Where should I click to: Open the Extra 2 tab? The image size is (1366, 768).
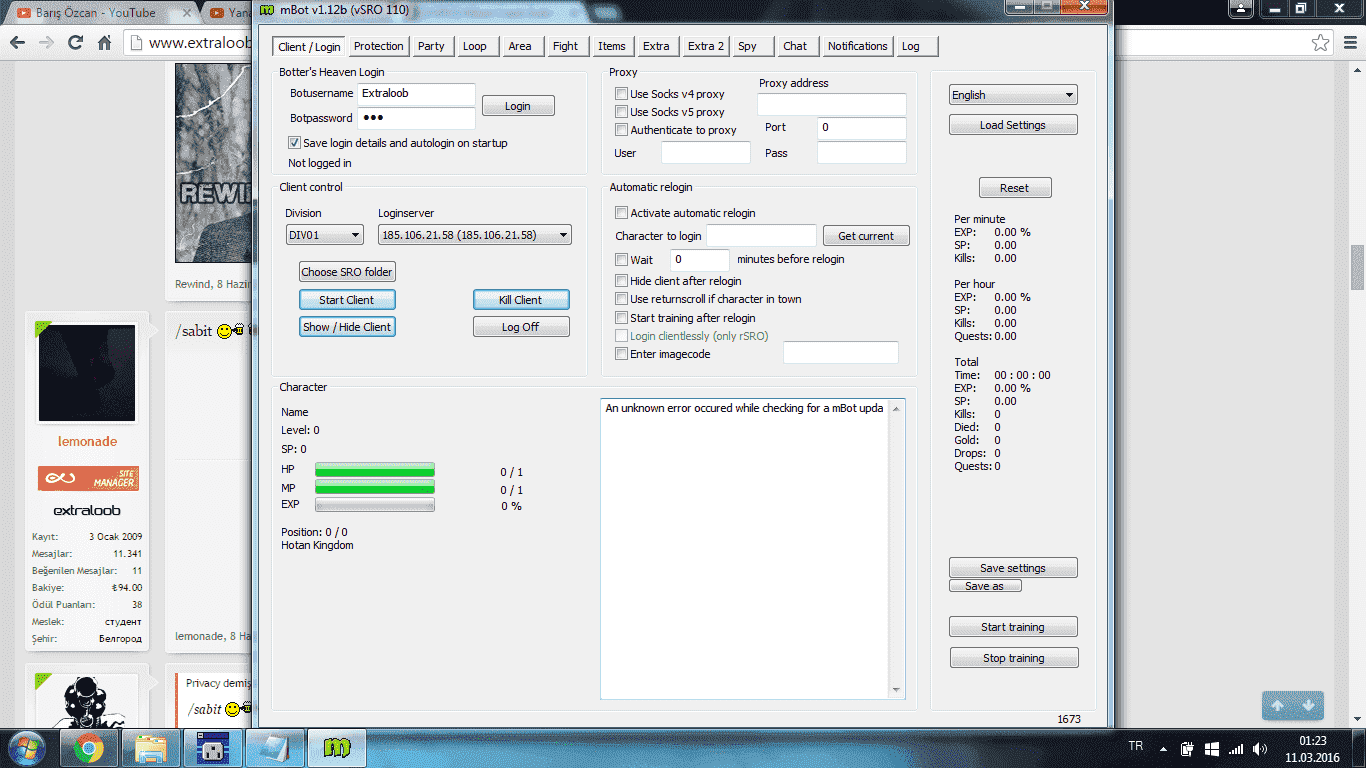[705, 46]
